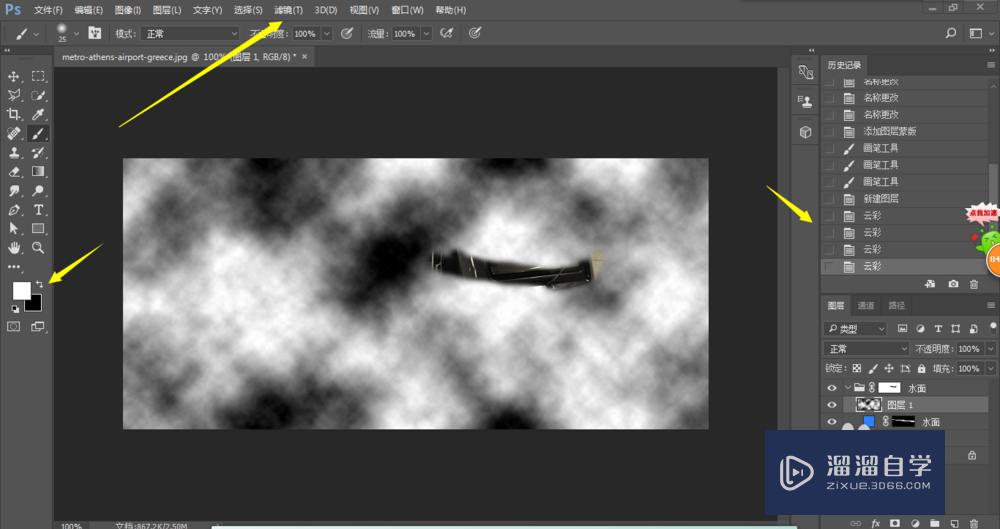Open the Edit Toolbar three-dots menu
Image resolution: width=1000 pixels, height=529 pixels.
coord(13,267)
